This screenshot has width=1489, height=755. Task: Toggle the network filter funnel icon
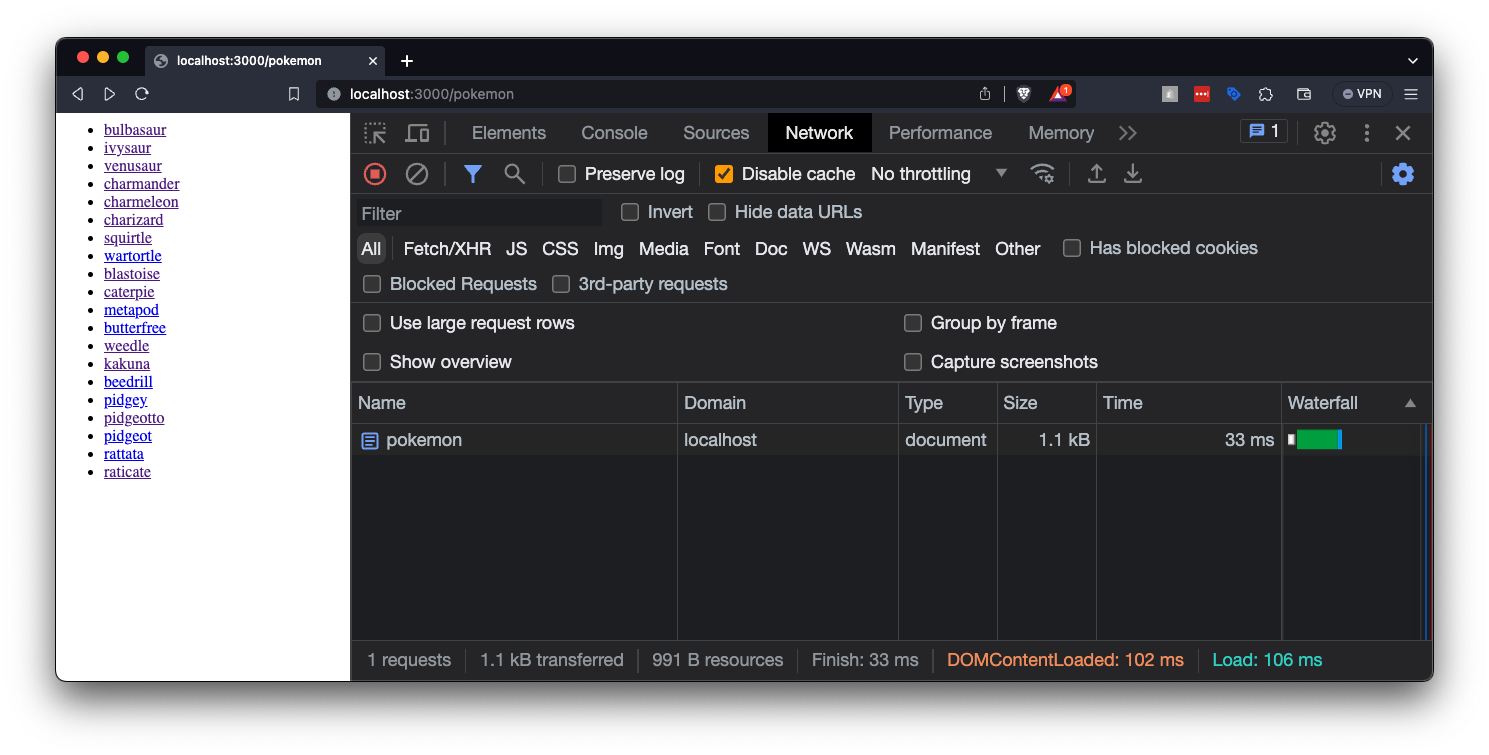pos(473,174)
